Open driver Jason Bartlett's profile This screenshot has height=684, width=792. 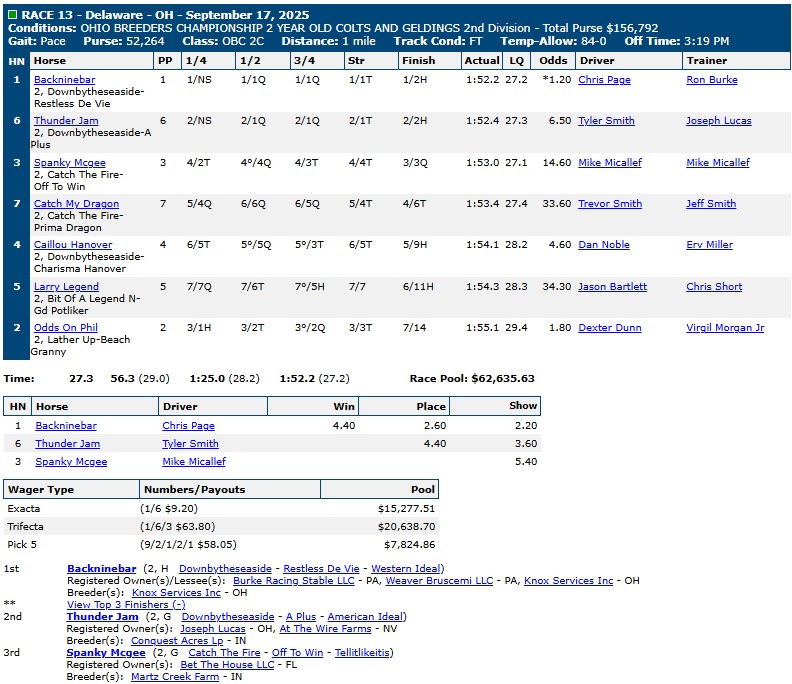click(612, 287)
